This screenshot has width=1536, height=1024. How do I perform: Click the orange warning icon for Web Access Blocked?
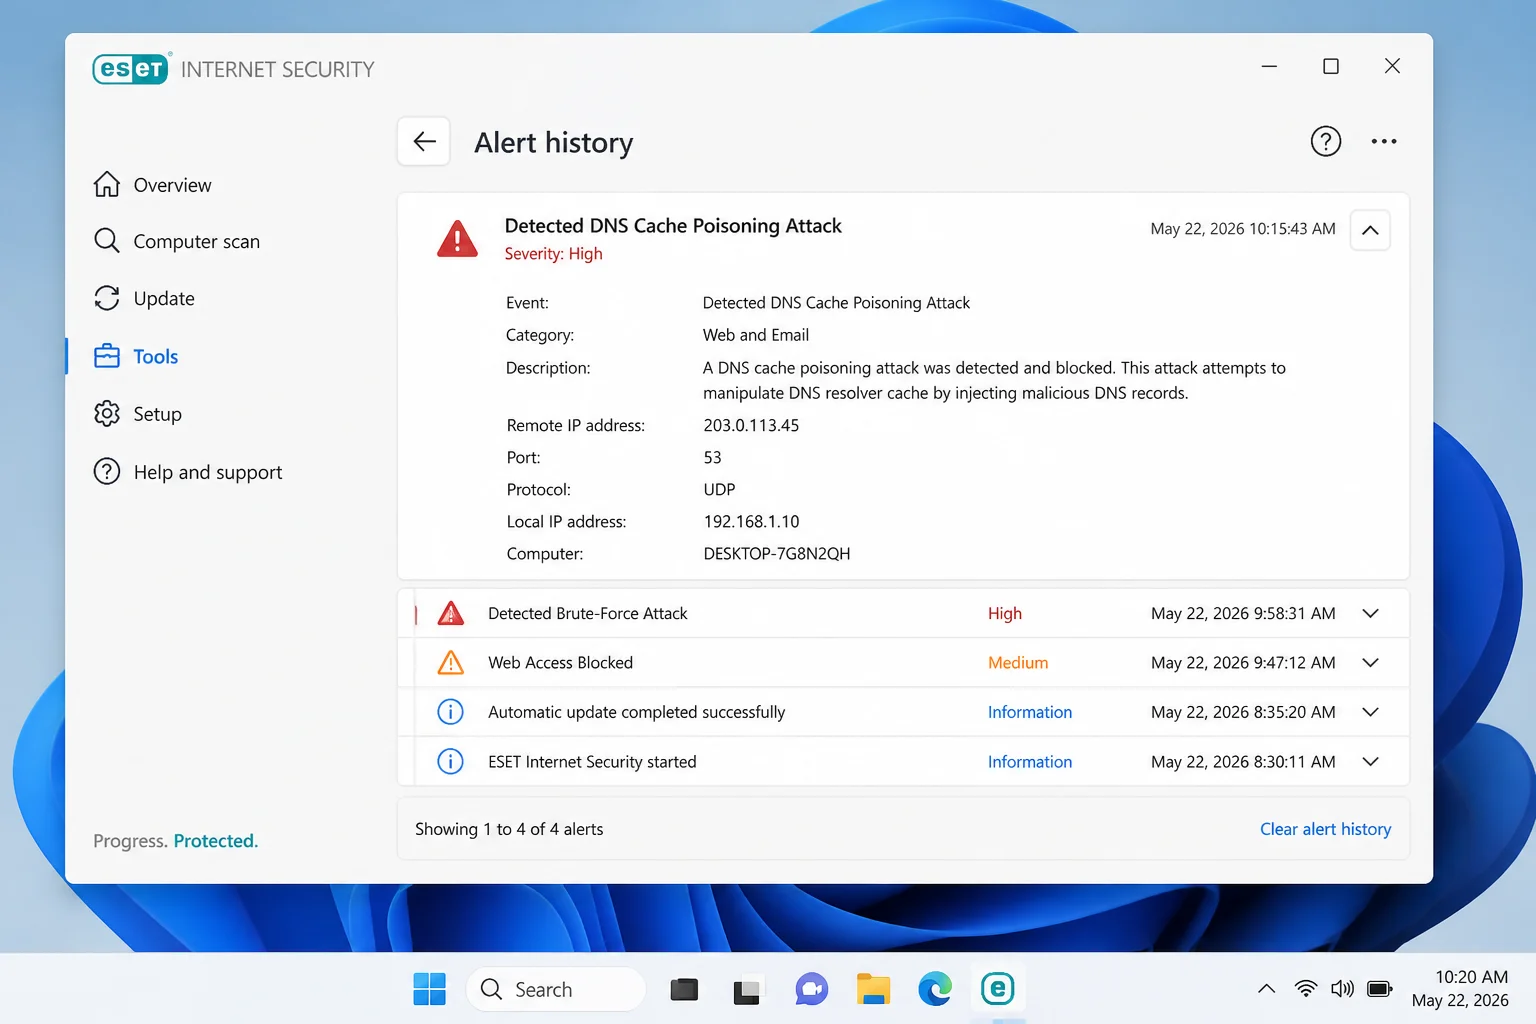coord(451,662)
